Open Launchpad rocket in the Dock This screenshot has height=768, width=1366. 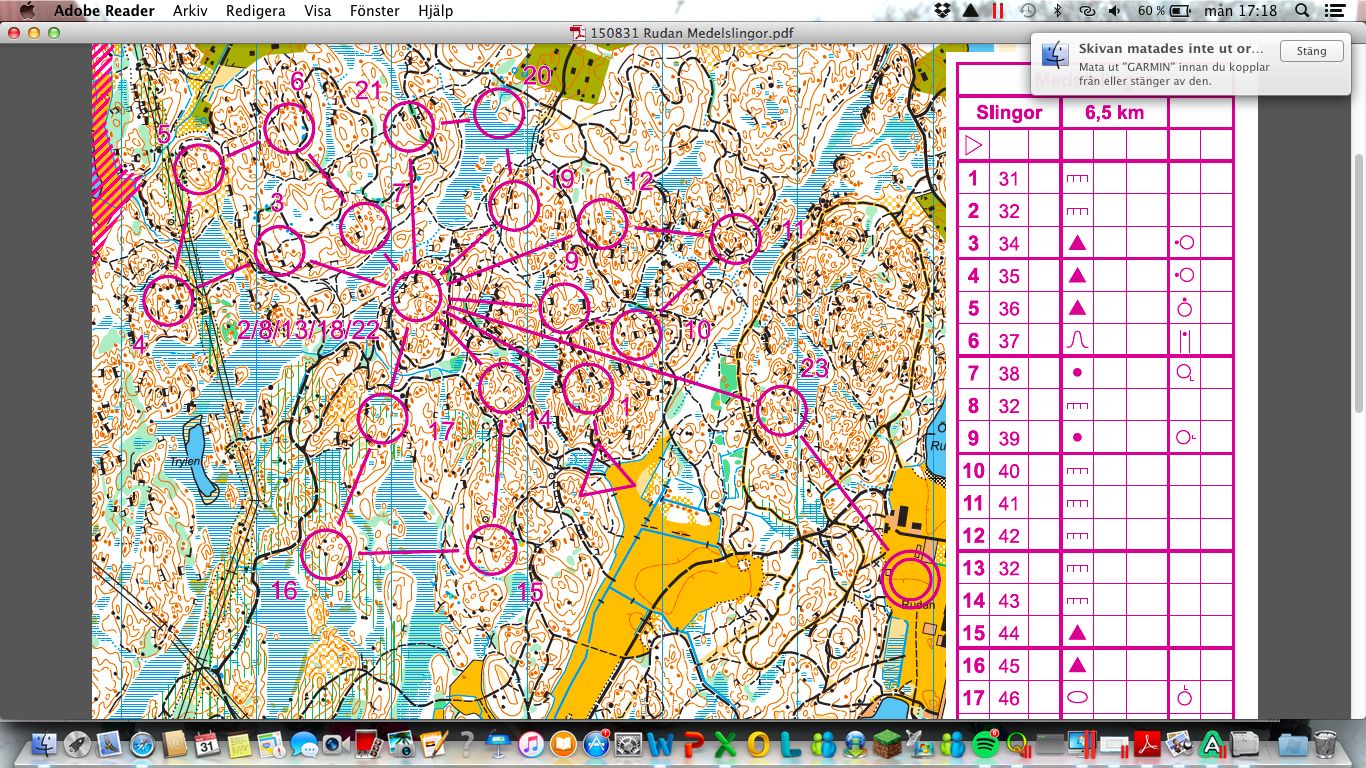click(77, 745)
